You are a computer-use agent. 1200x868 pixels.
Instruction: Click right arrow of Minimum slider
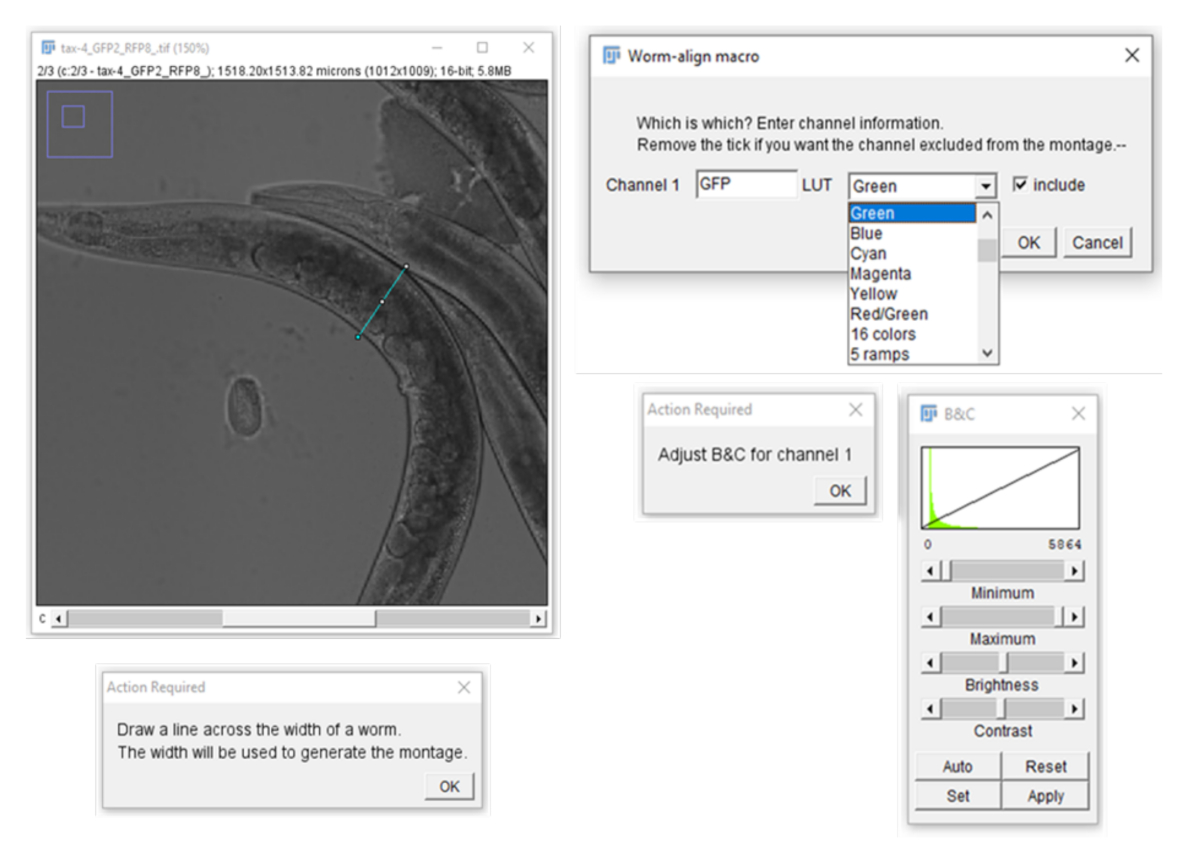1074,571
